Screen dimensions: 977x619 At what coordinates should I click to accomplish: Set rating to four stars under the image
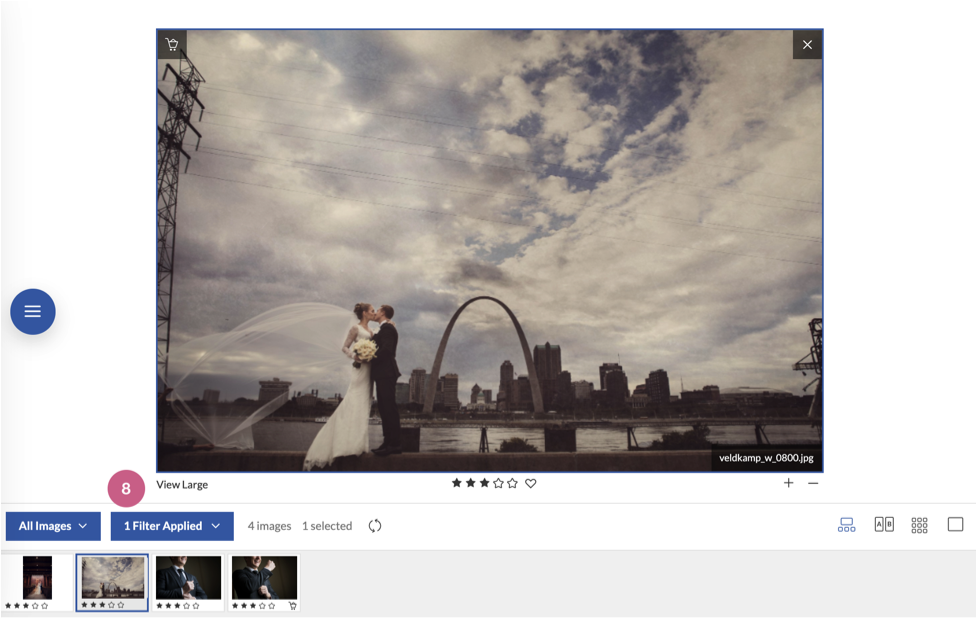(498, 483)
